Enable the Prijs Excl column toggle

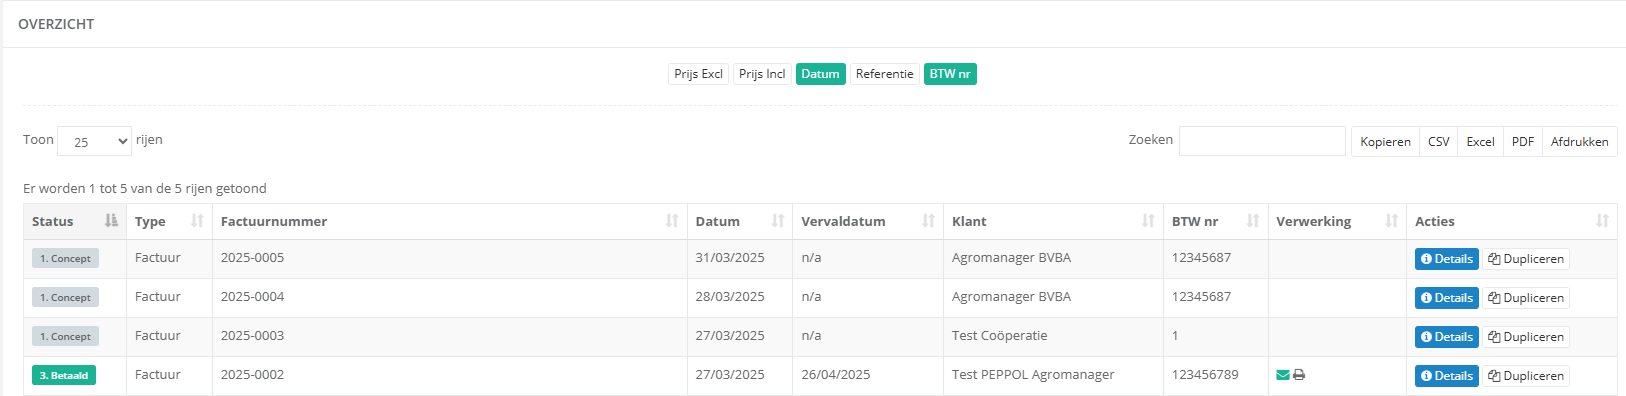pos(698,74)
